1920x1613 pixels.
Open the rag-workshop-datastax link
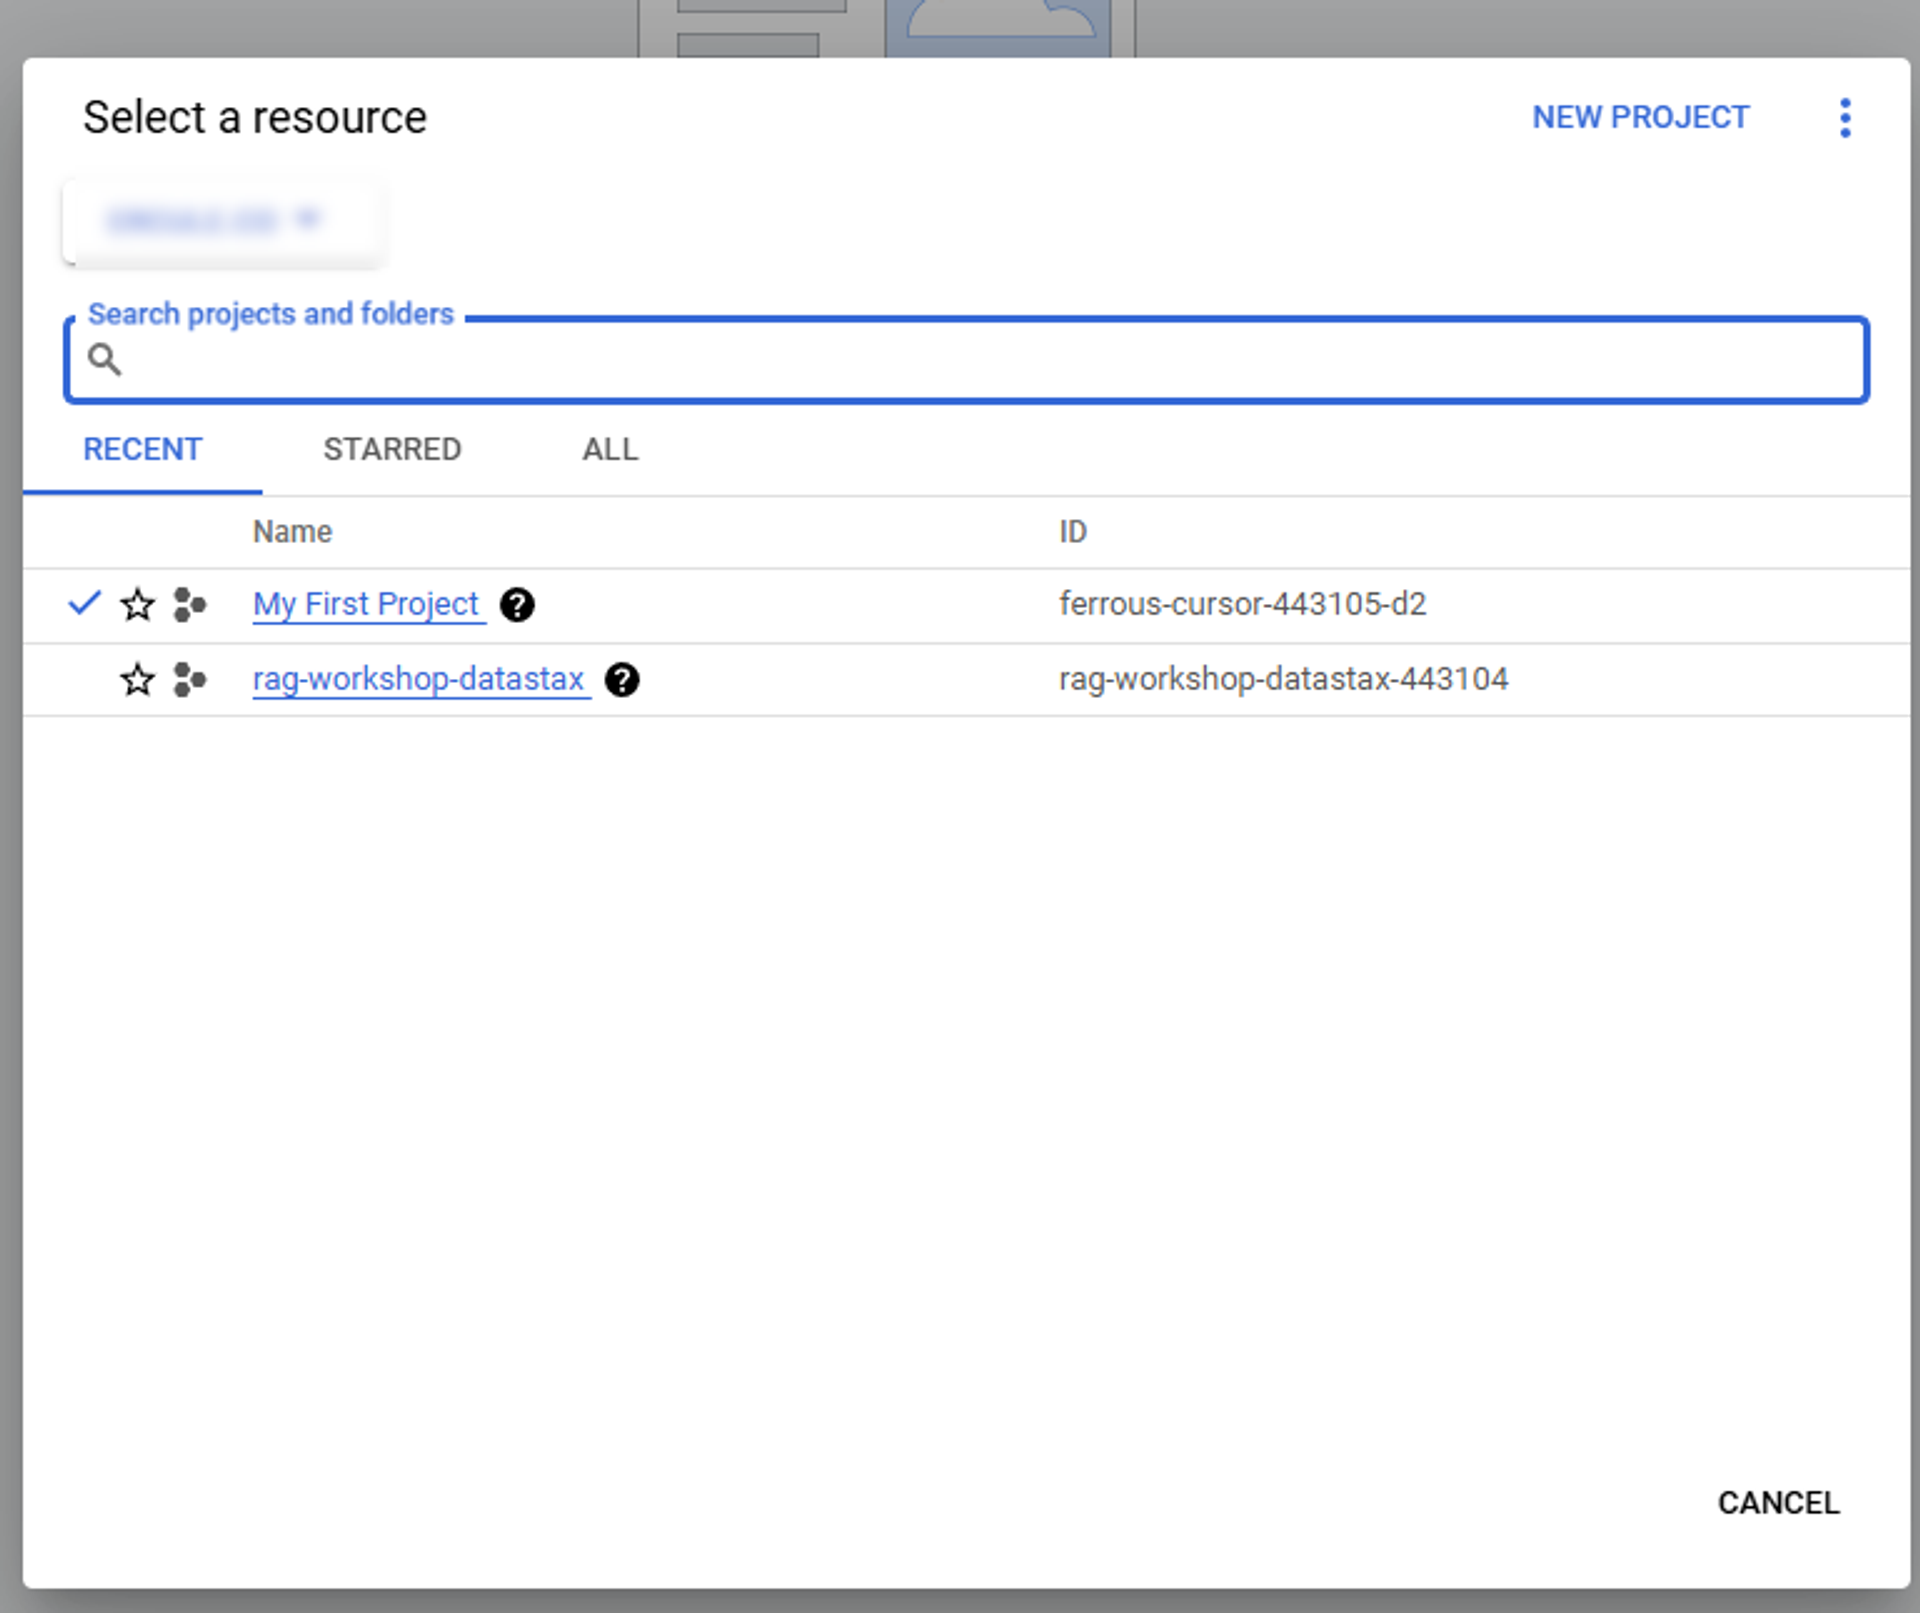coord(418,680)
